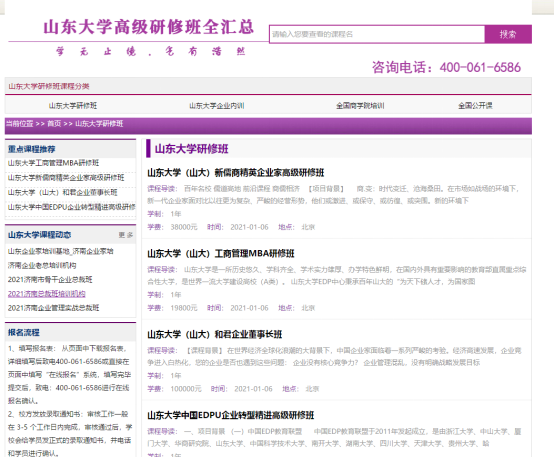The width and height of the screenshot is (554, 458).
Task: Click the 山东大学研修班课程分类 heading
Action: (49, 86)
